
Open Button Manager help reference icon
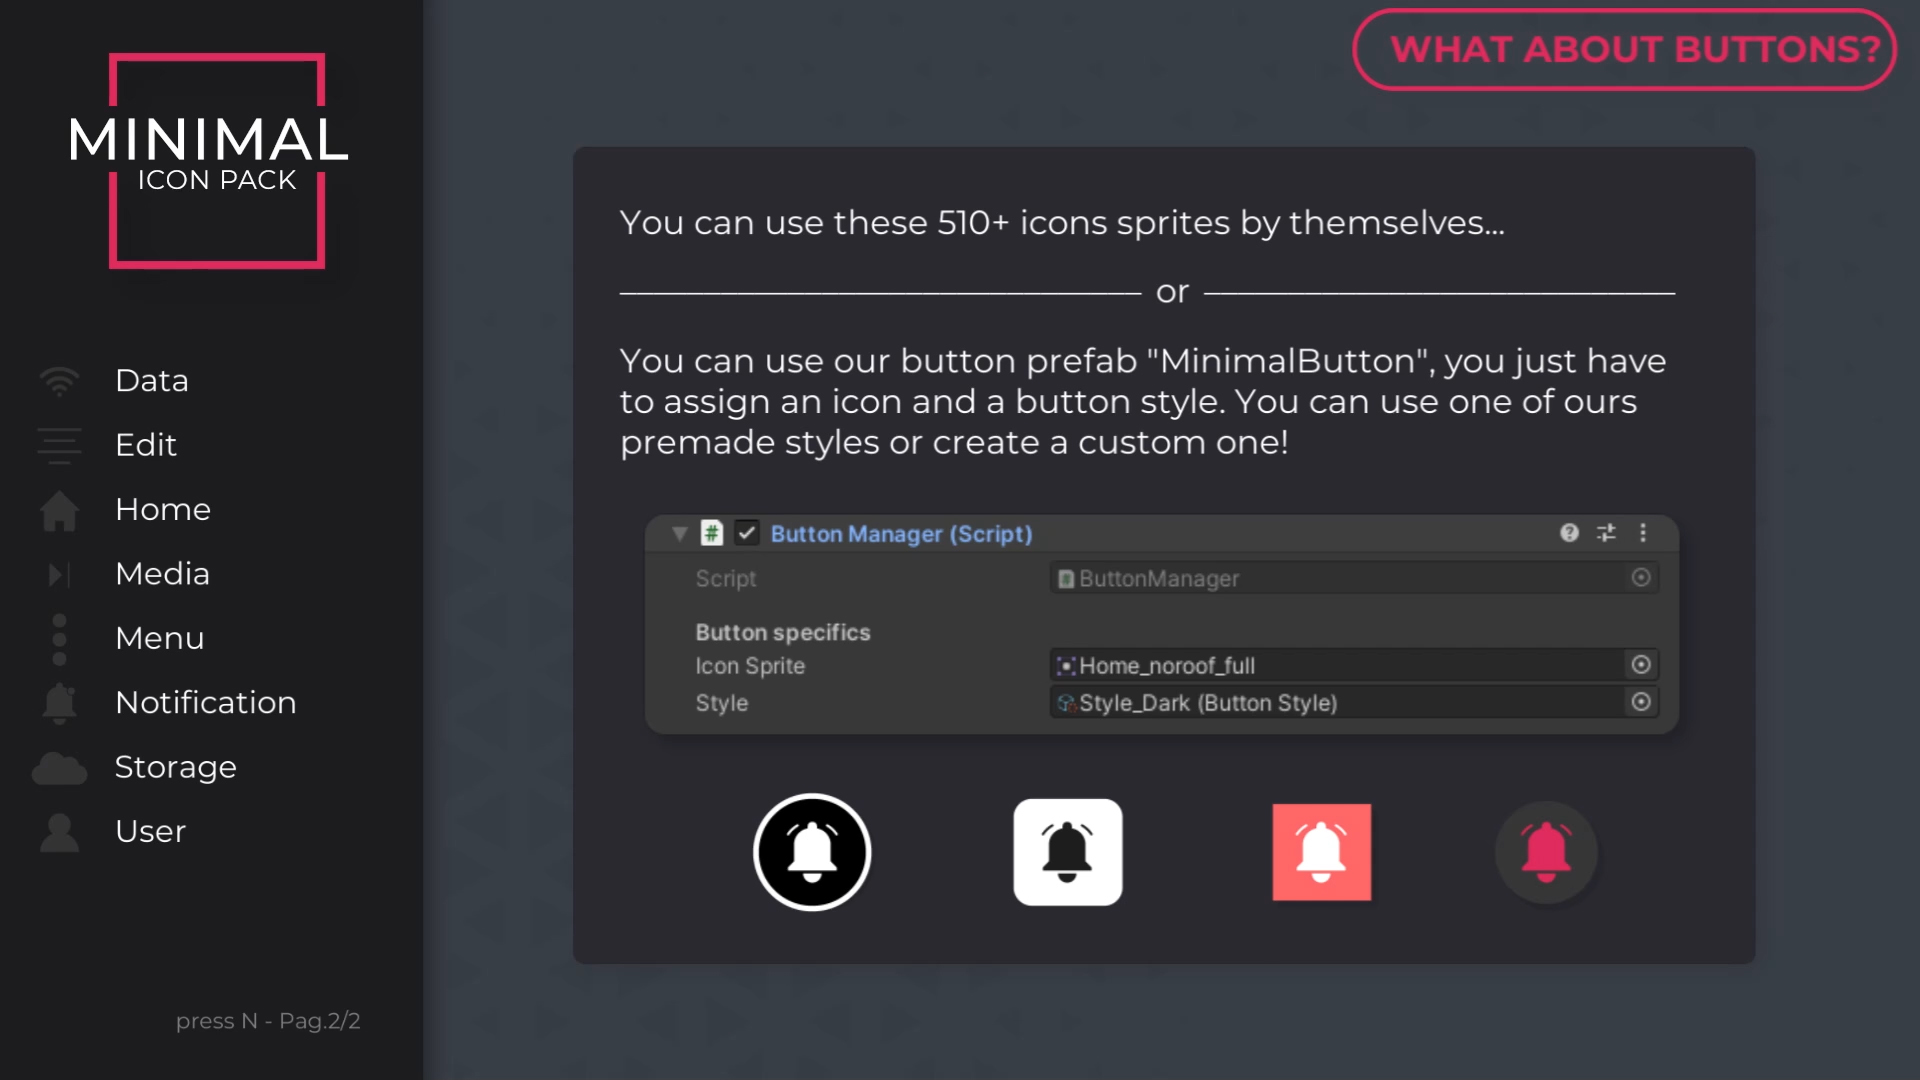click(x=1569, y=533)
